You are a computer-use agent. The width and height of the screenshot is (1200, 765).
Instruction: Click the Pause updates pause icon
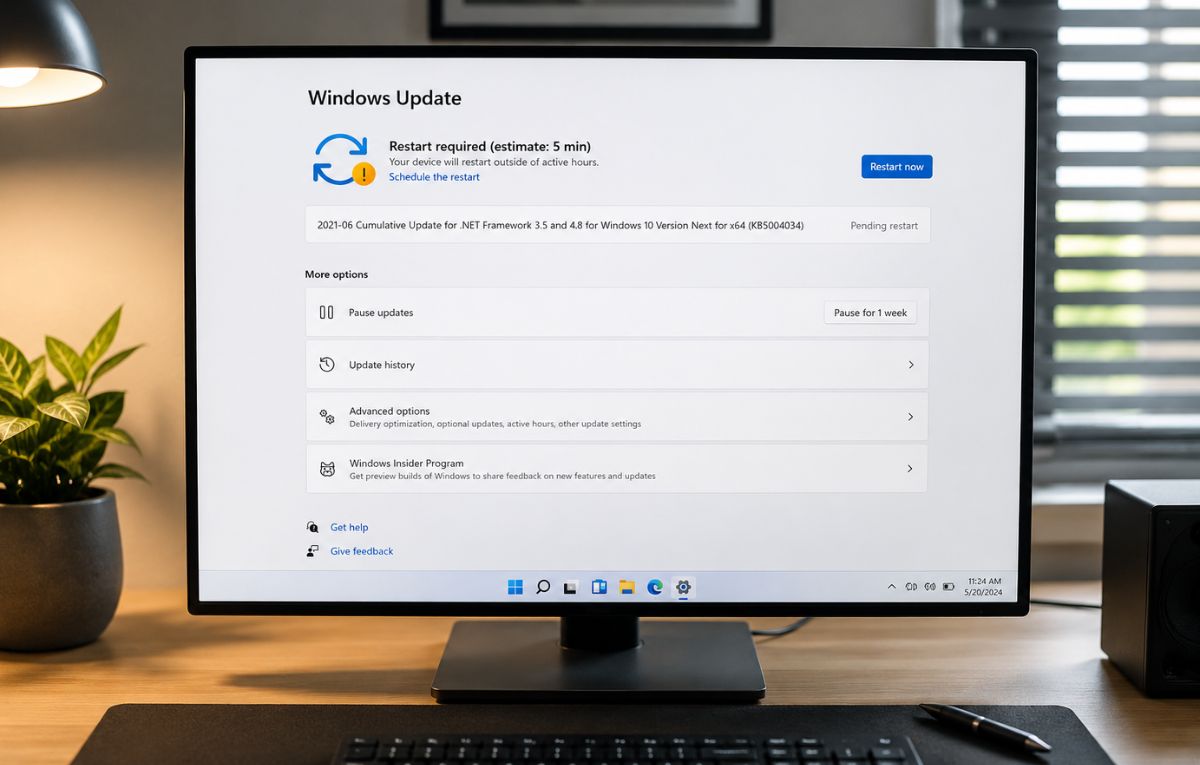[326, 312]
